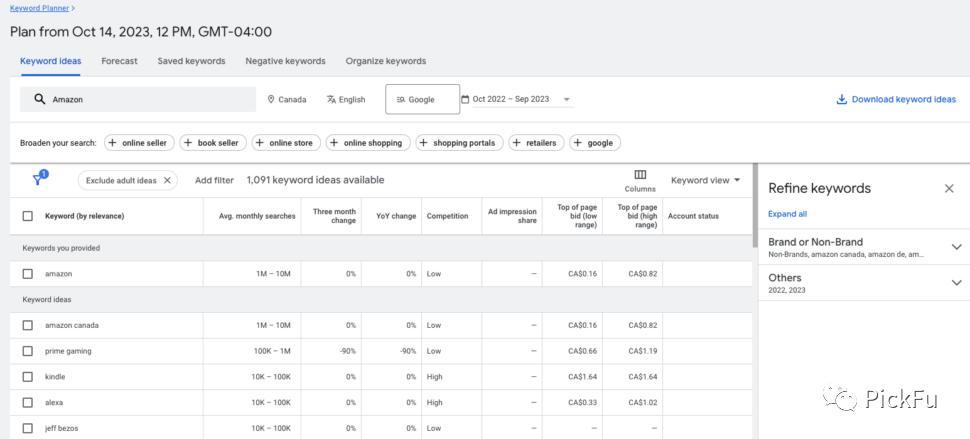Click the table vertical scrollbar
Image resolution: width=970 pixels, height=439 pixels.
(755, 206)
